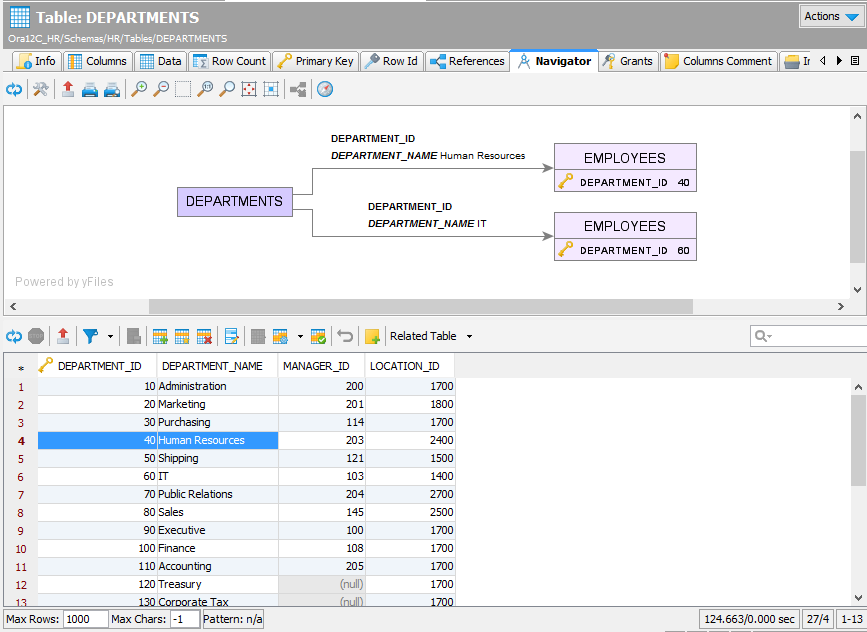Edit the row in form editor
The height and width of the screenshot is (632, 867).
pos(231,336)
